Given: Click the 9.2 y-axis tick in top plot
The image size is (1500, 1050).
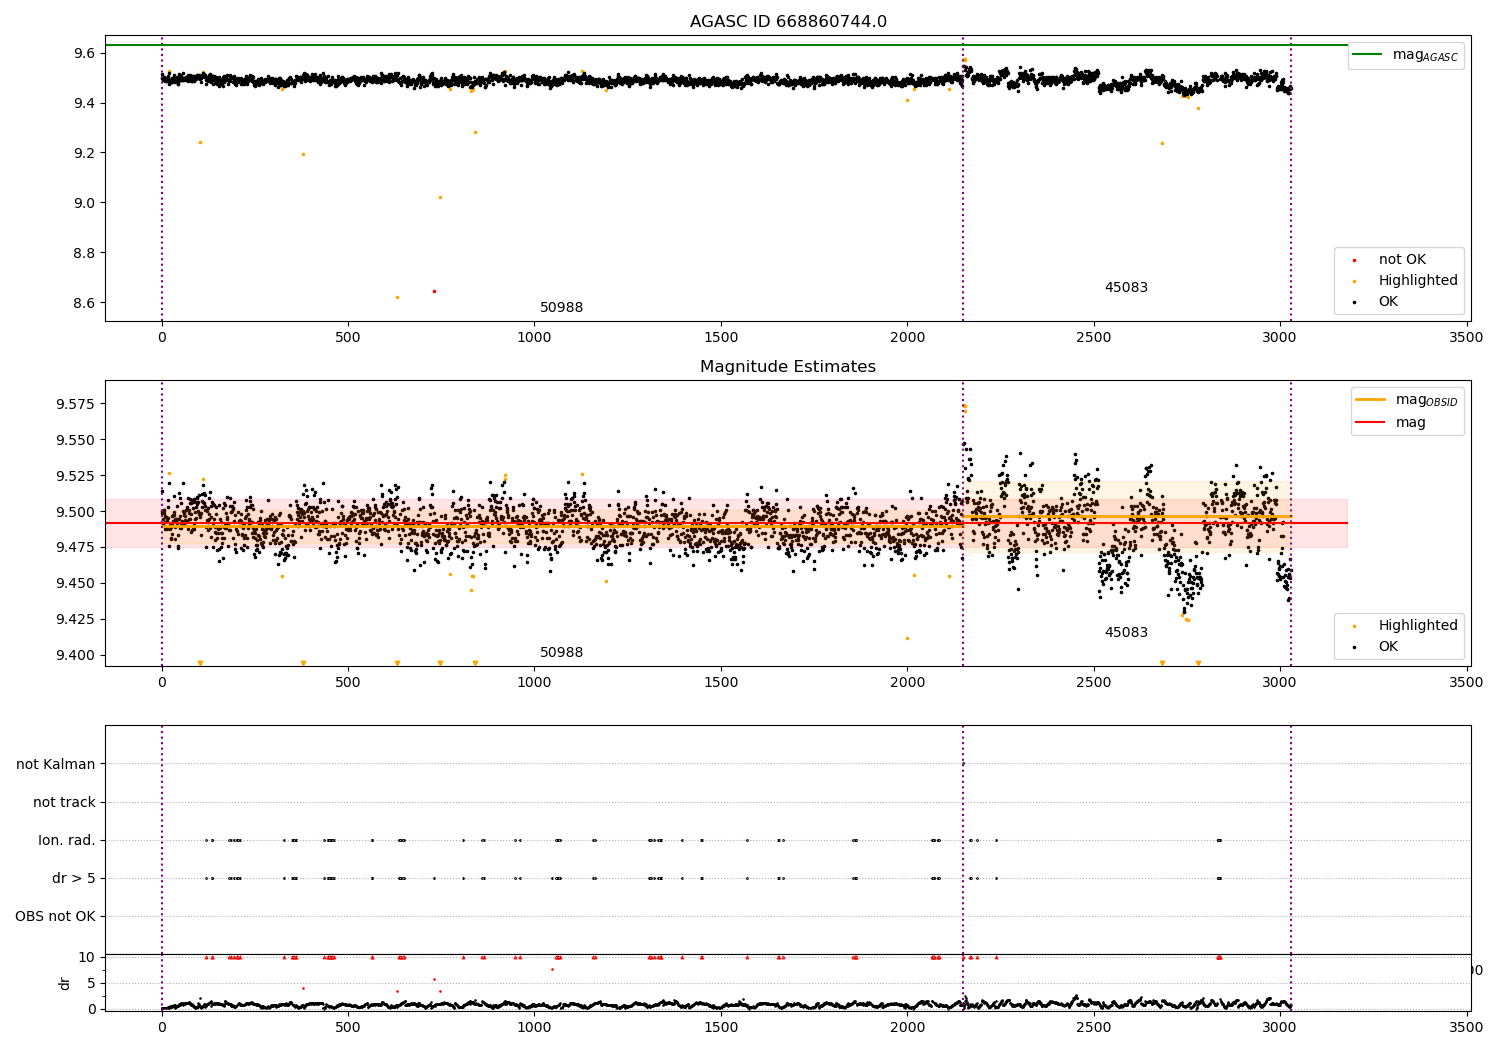Looking at the screenshot, I should [84, 153].
